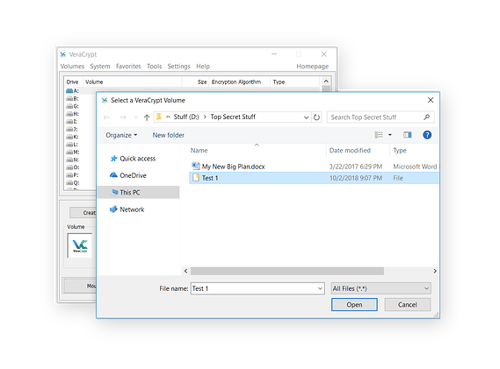Screen dimensions: 500x369
Task: Click the search magnifier icon
Action: 427,117
